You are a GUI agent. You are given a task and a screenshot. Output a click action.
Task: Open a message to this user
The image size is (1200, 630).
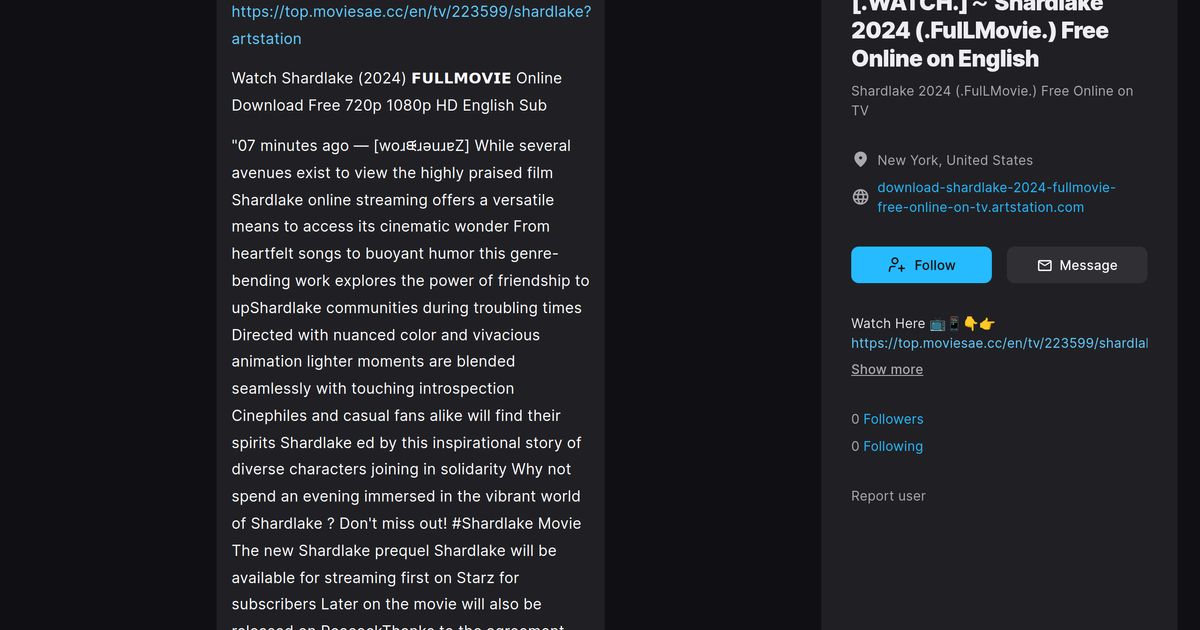pos(1076,265)
